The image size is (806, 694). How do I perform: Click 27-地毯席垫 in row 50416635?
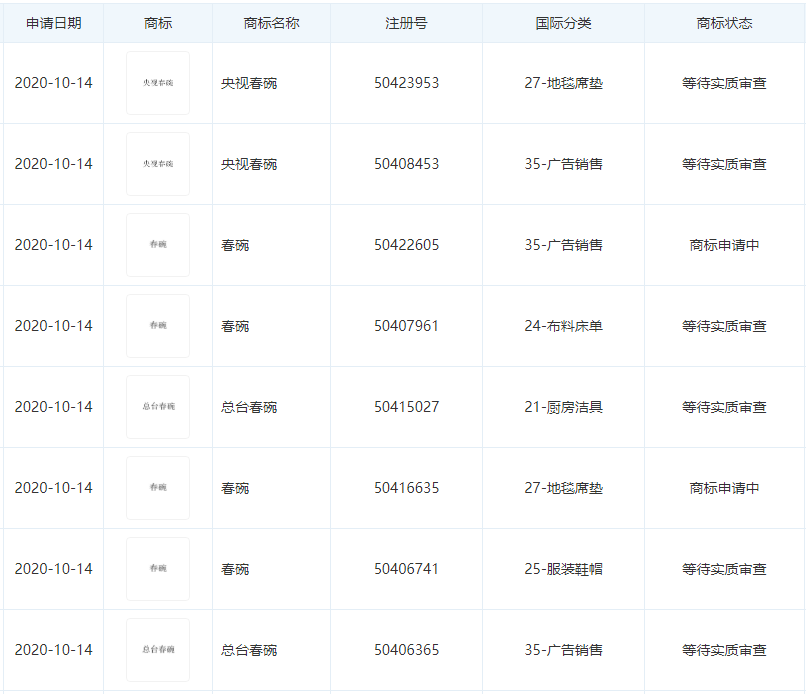(563, 488)
